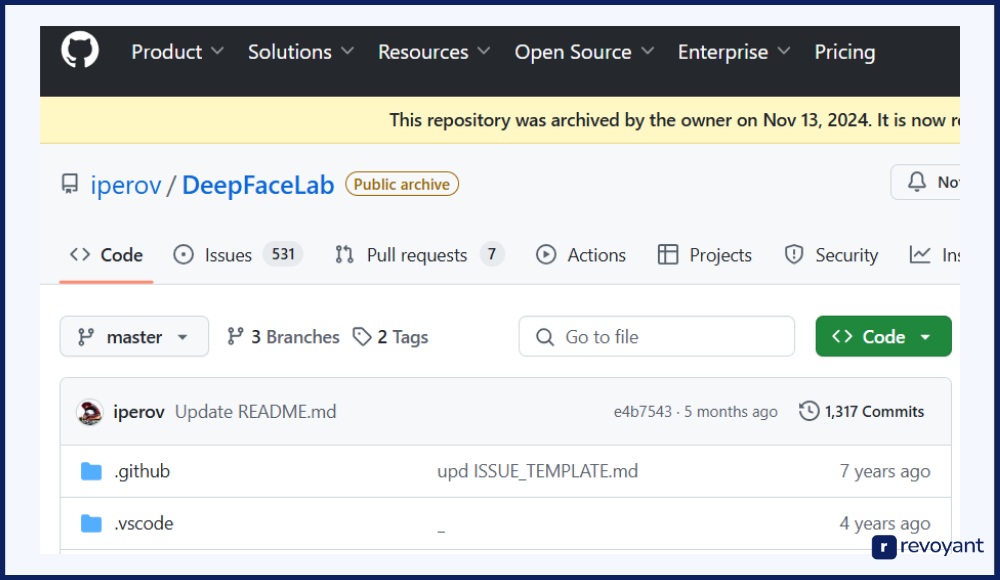This screenshot has width=1000, height=580.
Task: Open the Resources dropdown
Action: click(434, 52)
